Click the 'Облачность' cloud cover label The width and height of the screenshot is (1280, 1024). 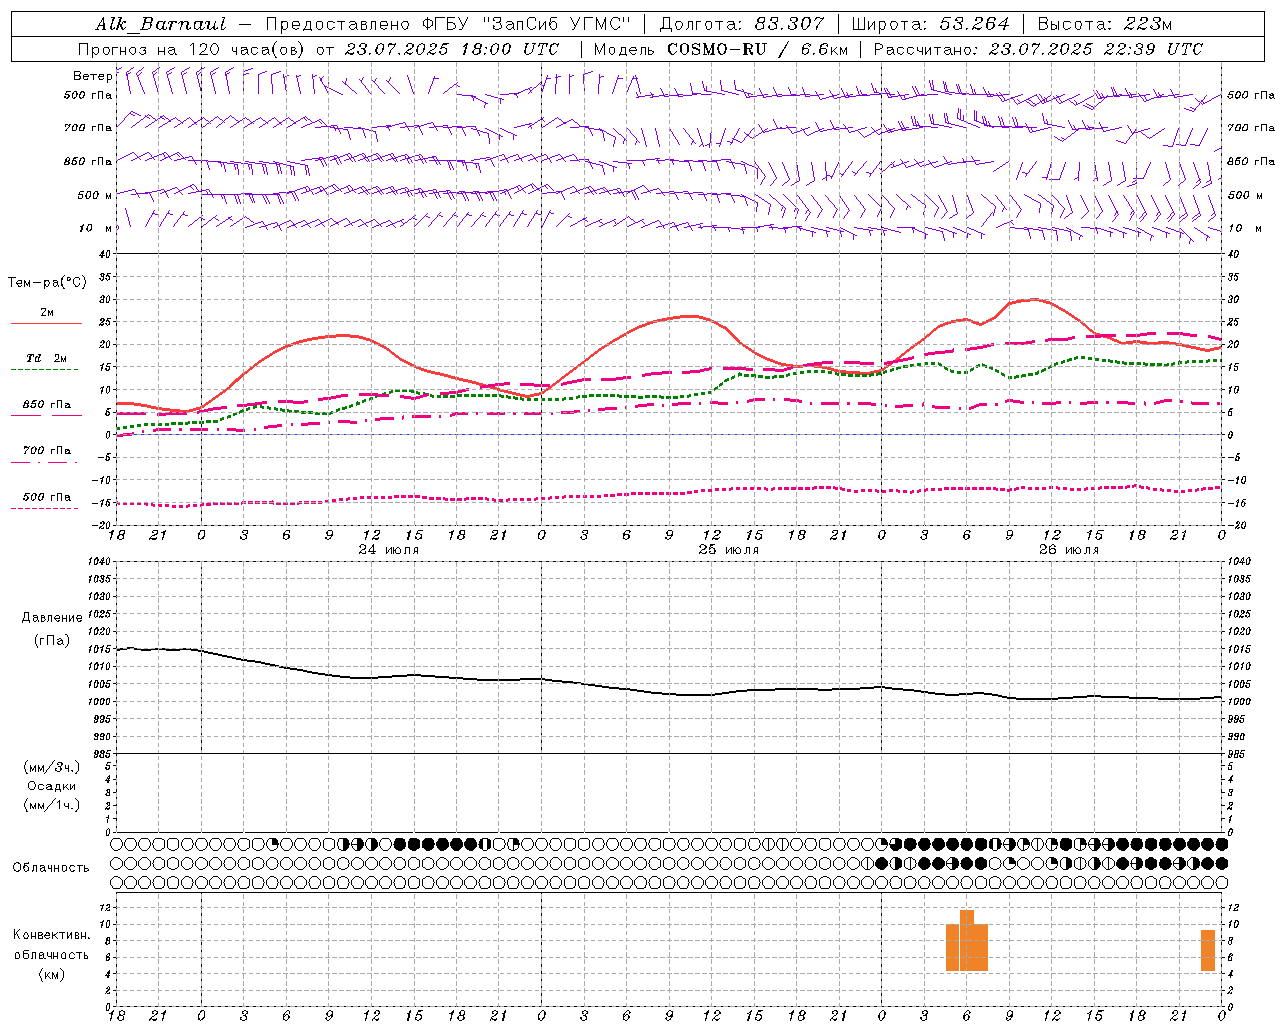51,868
